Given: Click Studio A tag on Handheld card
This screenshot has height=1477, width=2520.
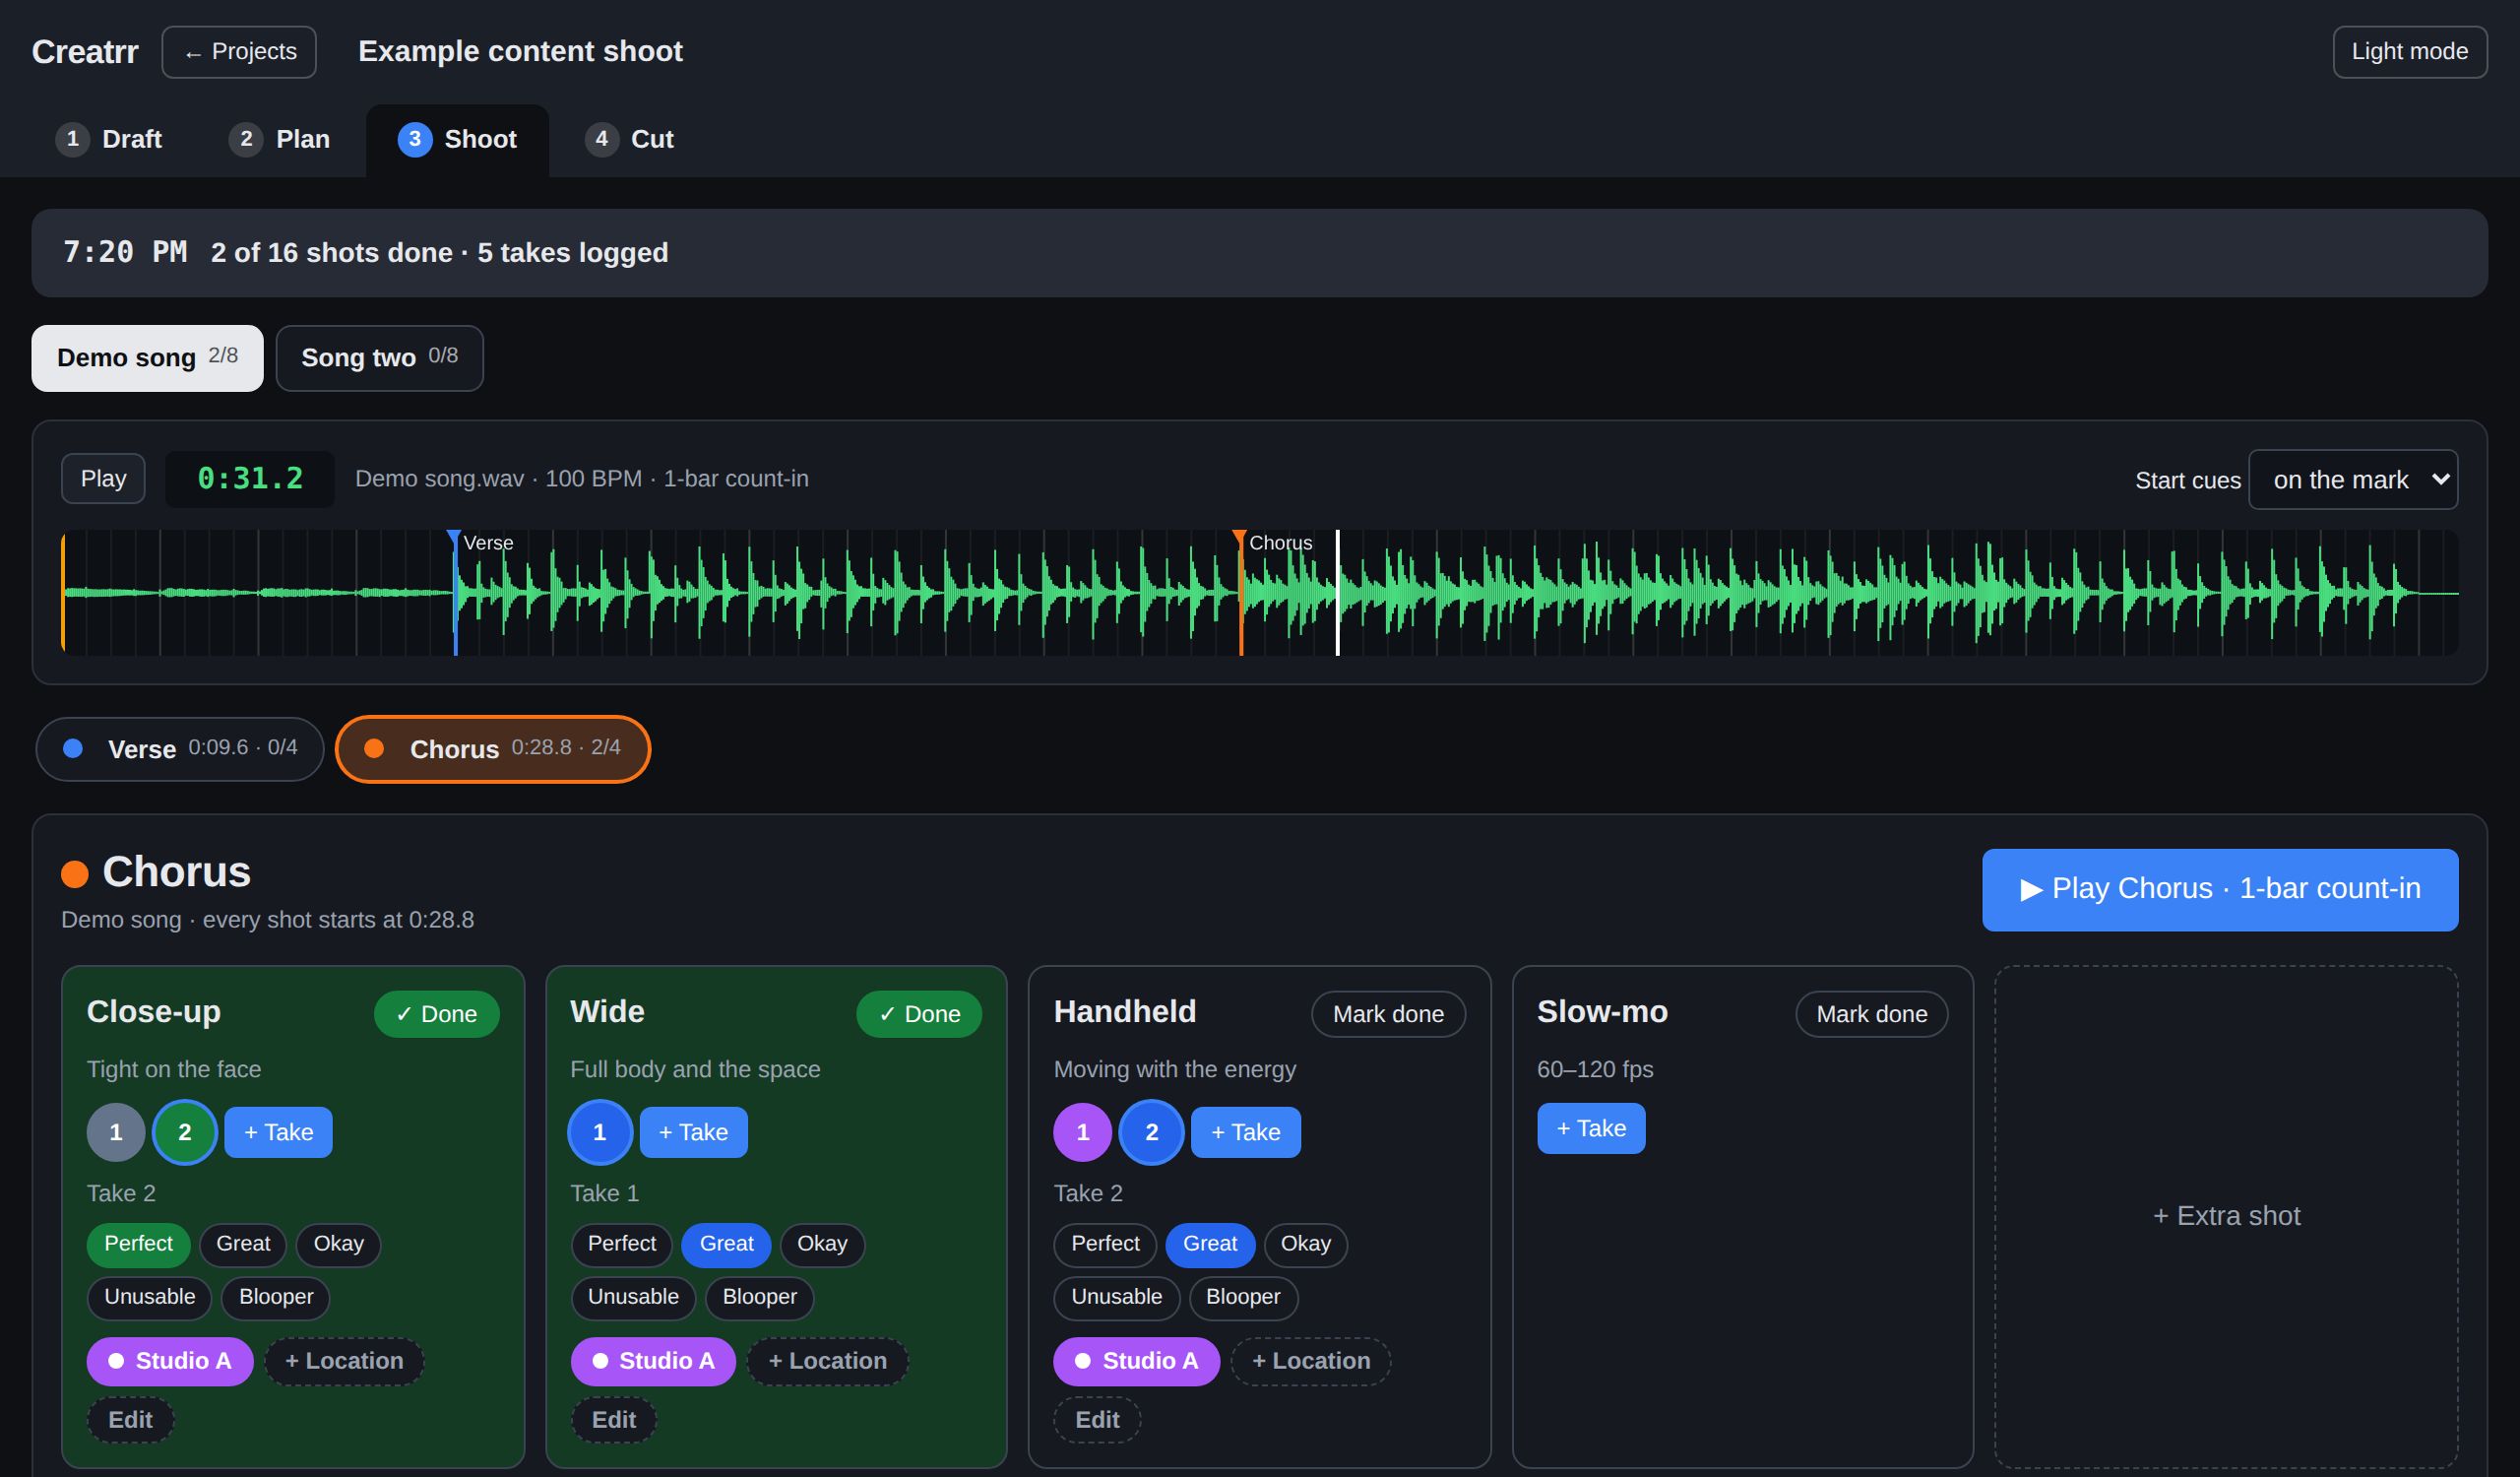Looking at the screenshot, I should pos(1136,1361).
